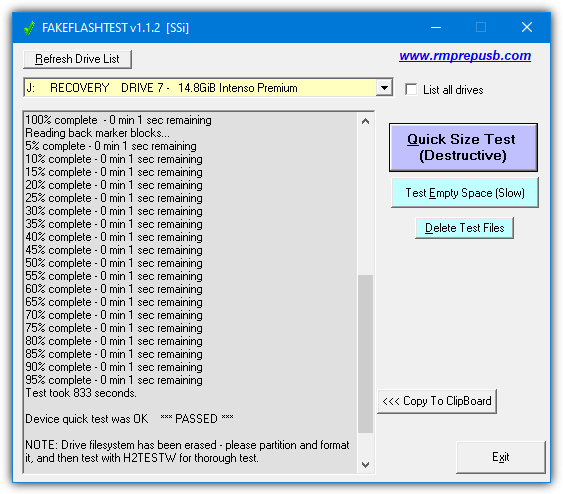Image resolution: width=563 pixels, height=494 pixels.
Task: Click the PASSED result line in log
Action: coord(129,419)
